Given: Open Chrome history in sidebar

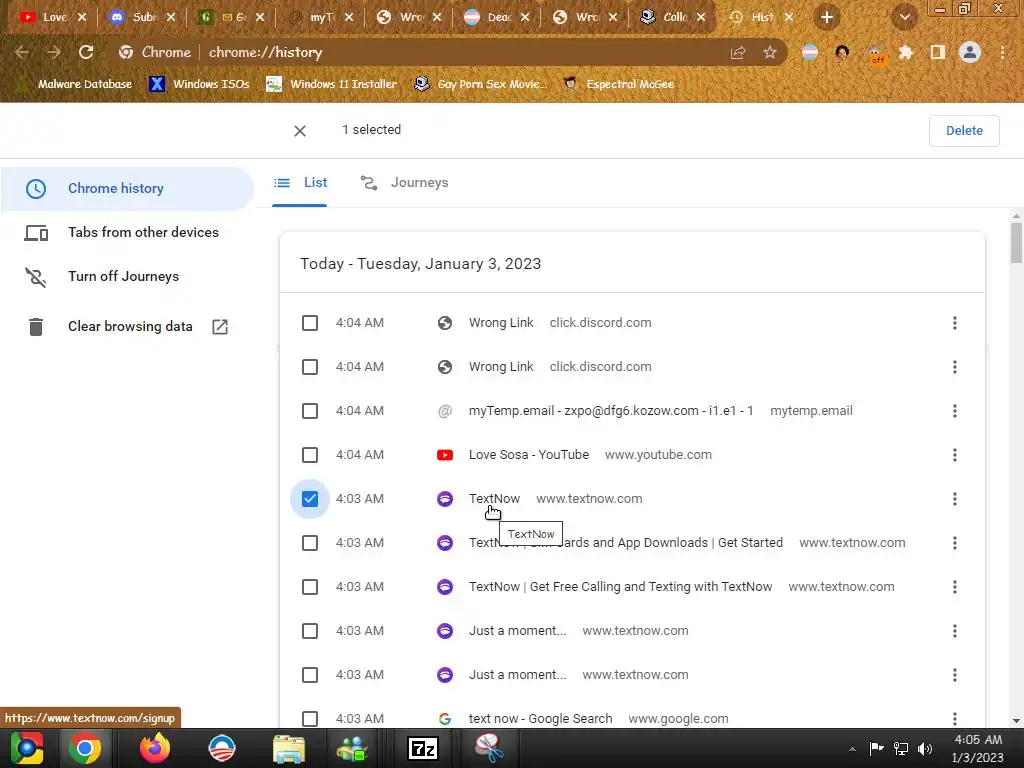Looking at the screenshot, I should (127, 189).
